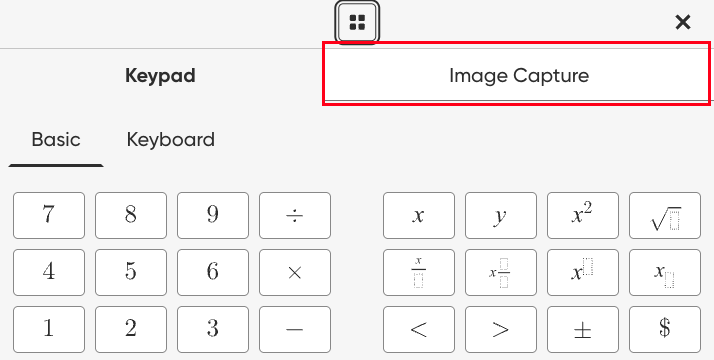Viewport: 714px width, 360px height.
Task: Insert the multiplication sign key
Action: tap(295, 273)
